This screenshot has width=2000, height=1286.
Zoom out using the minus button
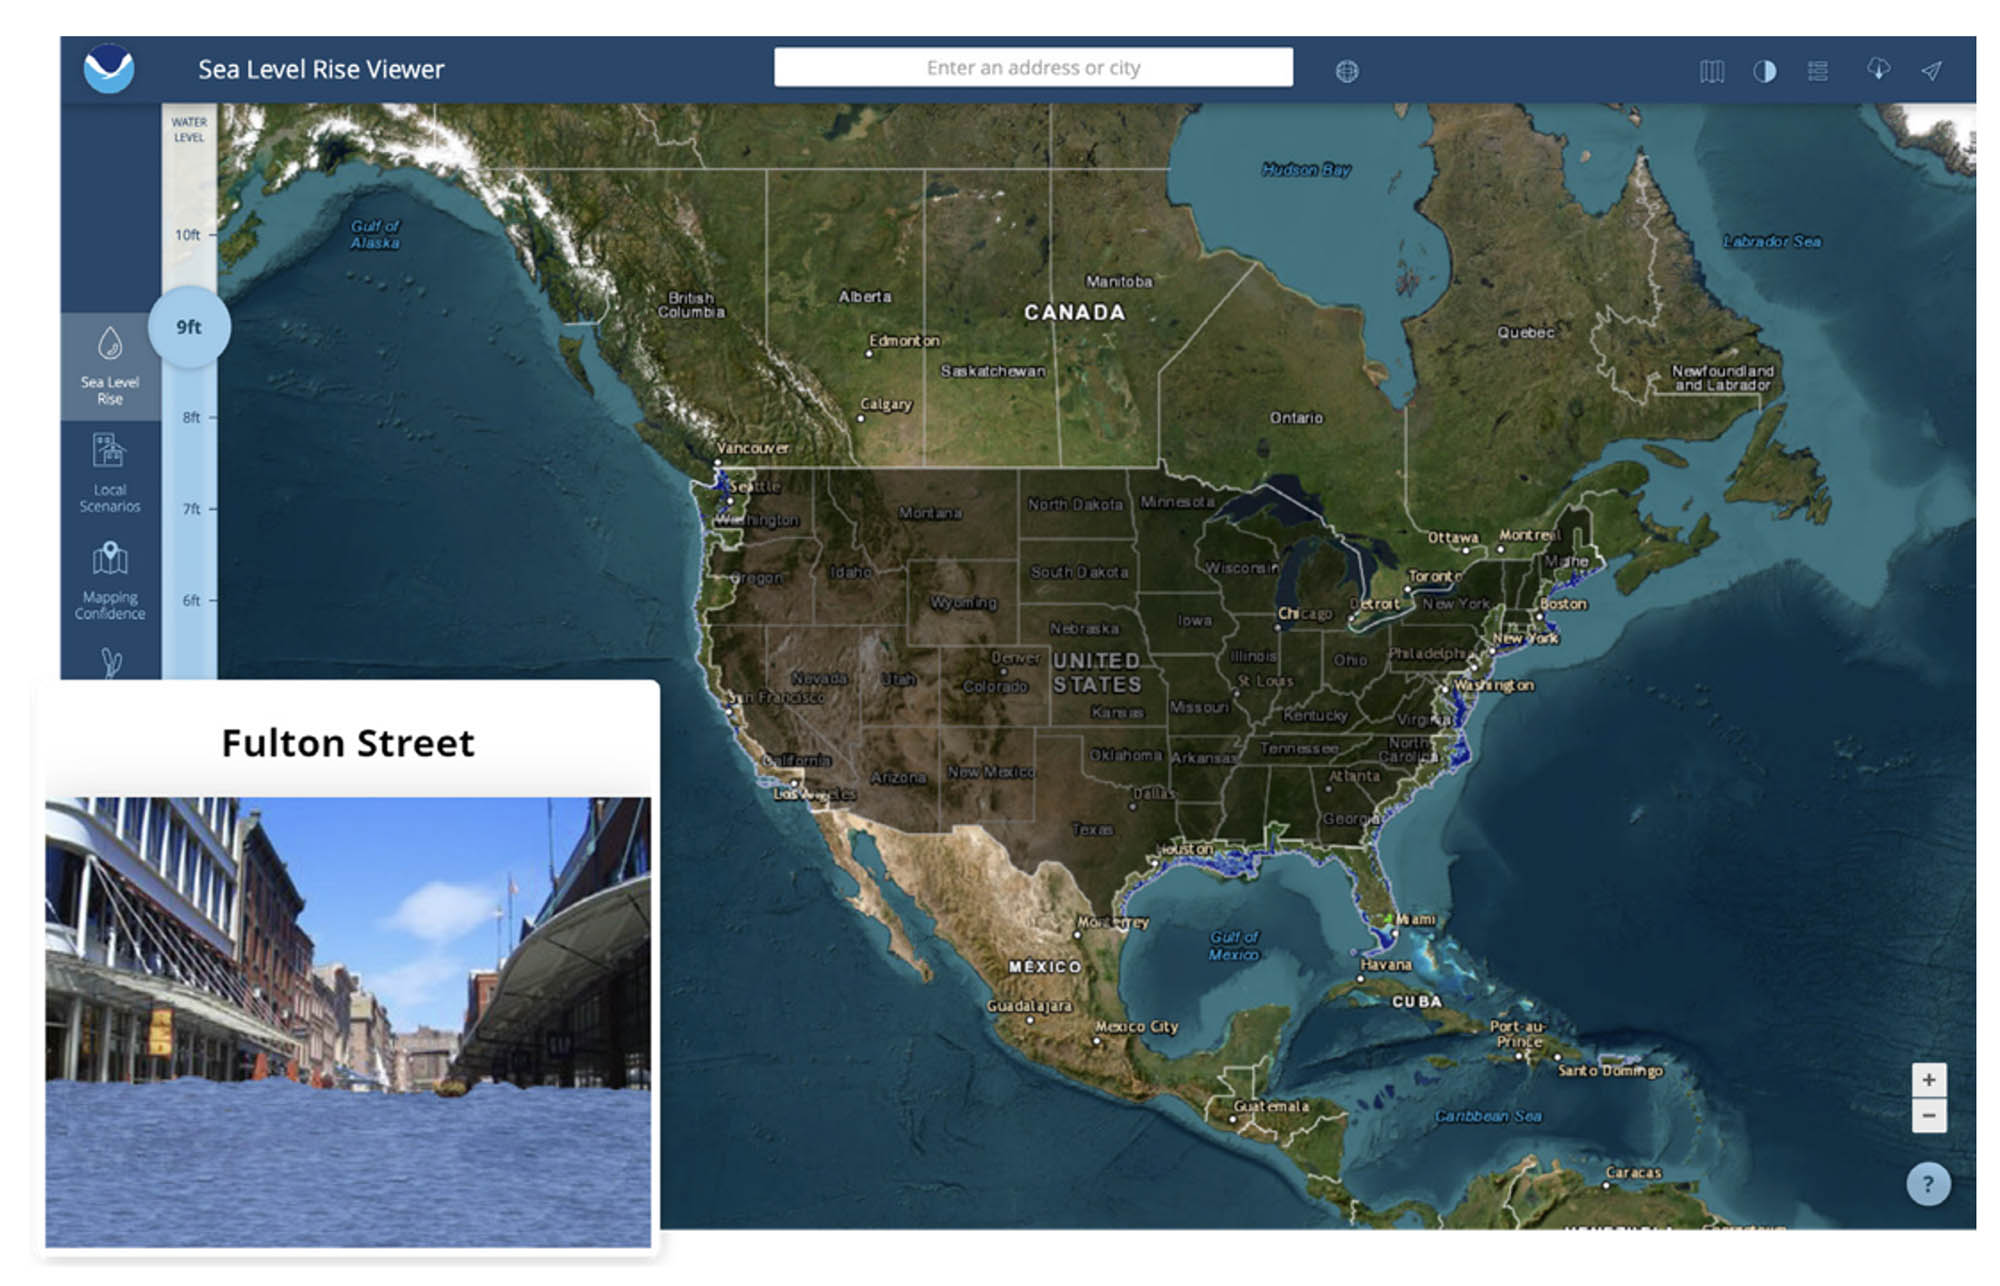click(x=1929, y=1114)
